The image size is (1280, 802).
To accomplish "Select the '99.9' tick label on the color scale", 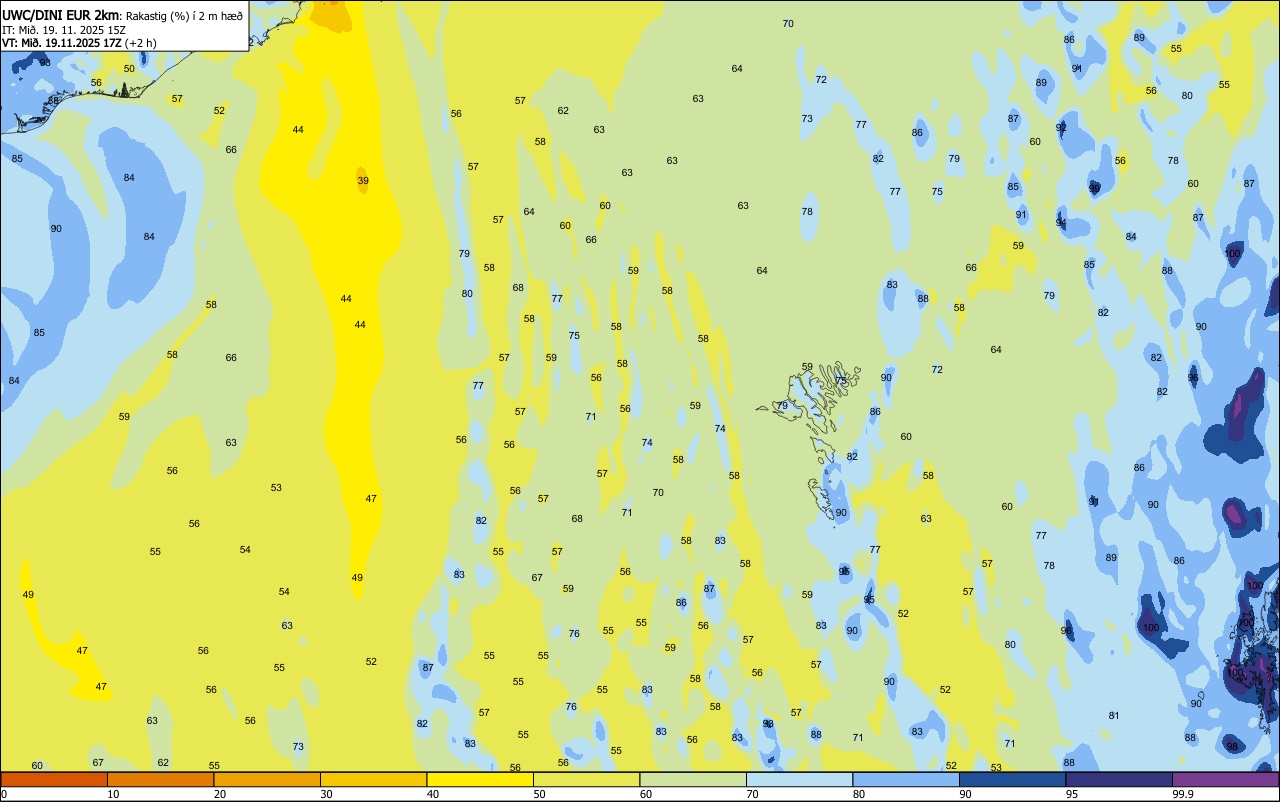I will tap(1183, 794).
